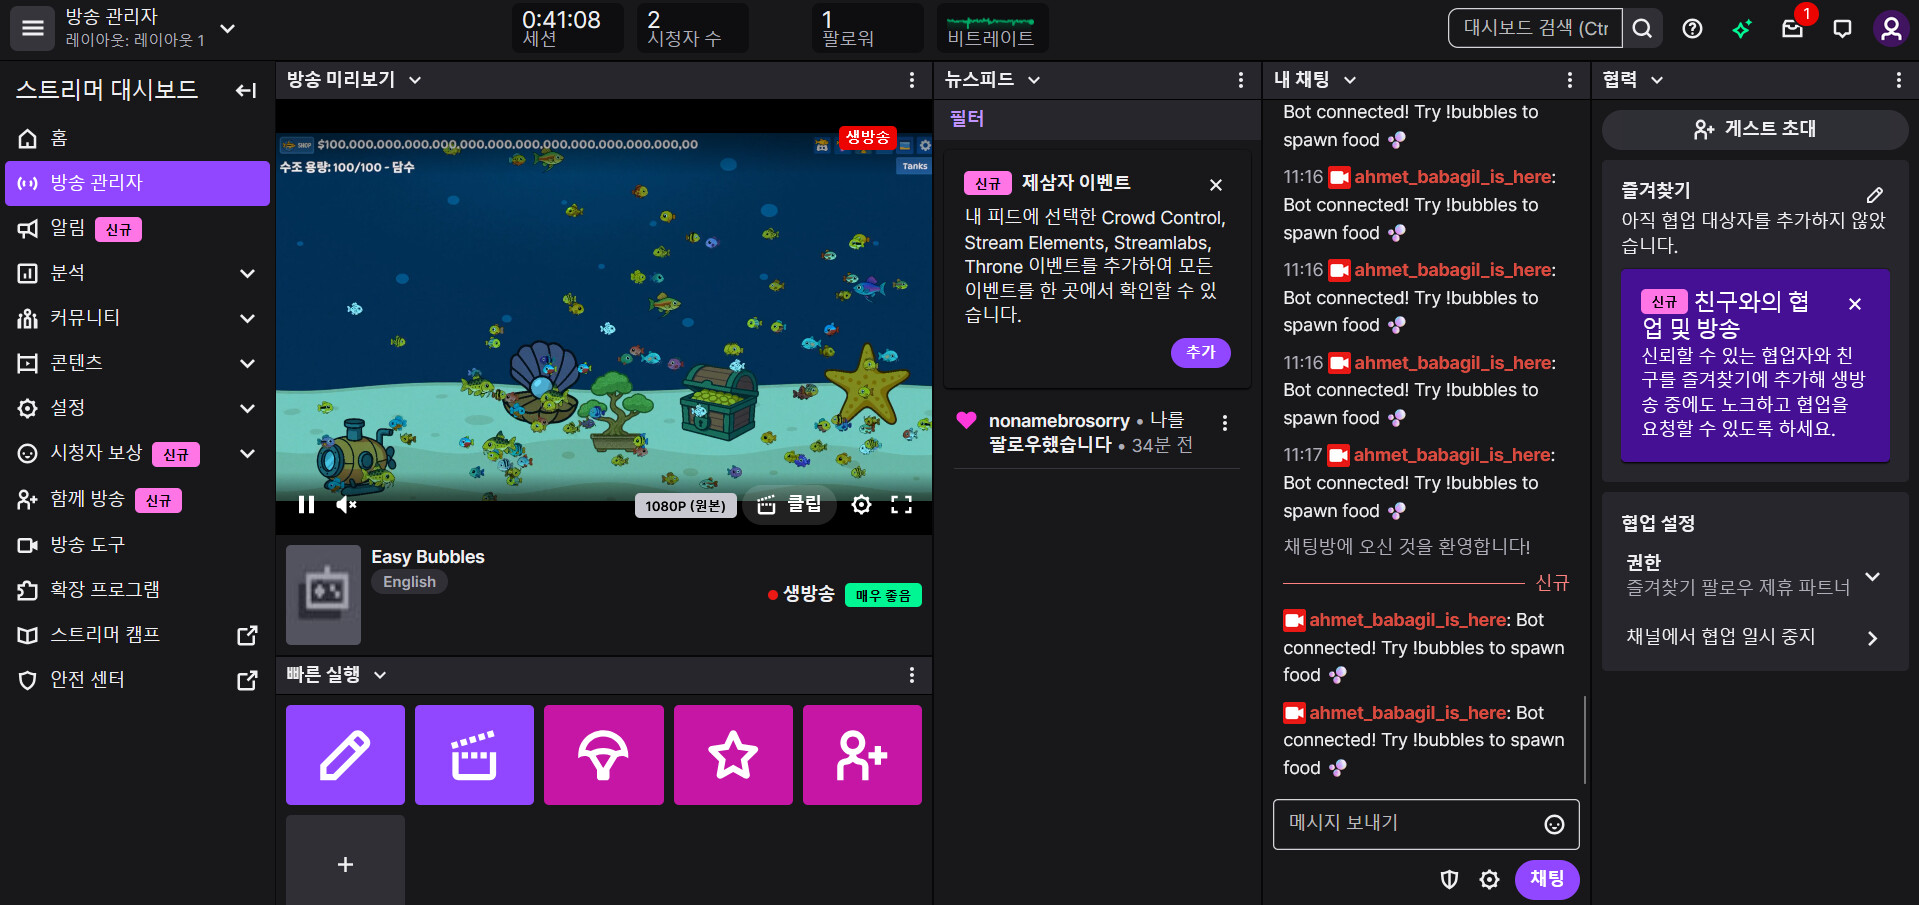The image size is (1919, 905).
Task: Click 추가 on third-party events card
Action: pos(1200,352)
